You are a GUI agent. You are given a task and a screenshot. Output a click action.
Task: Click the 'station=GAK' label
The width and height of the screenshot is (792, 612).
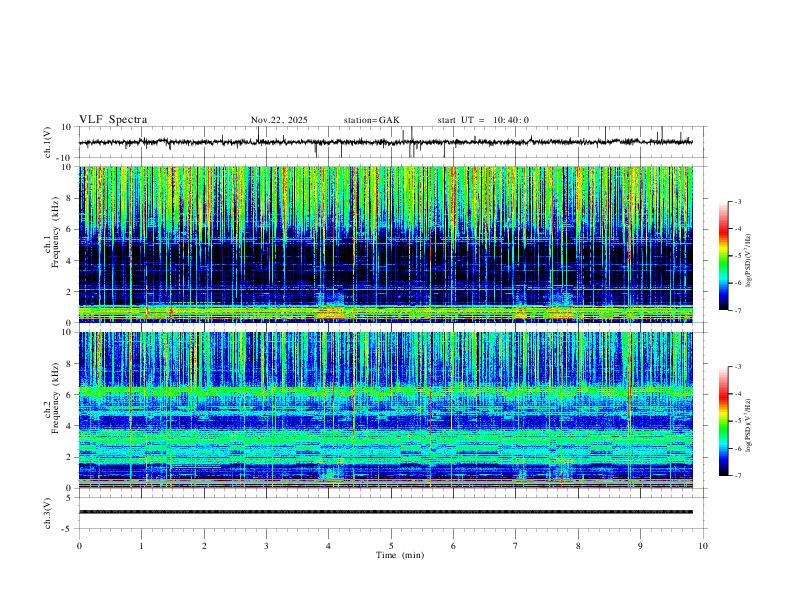[371, 120]
